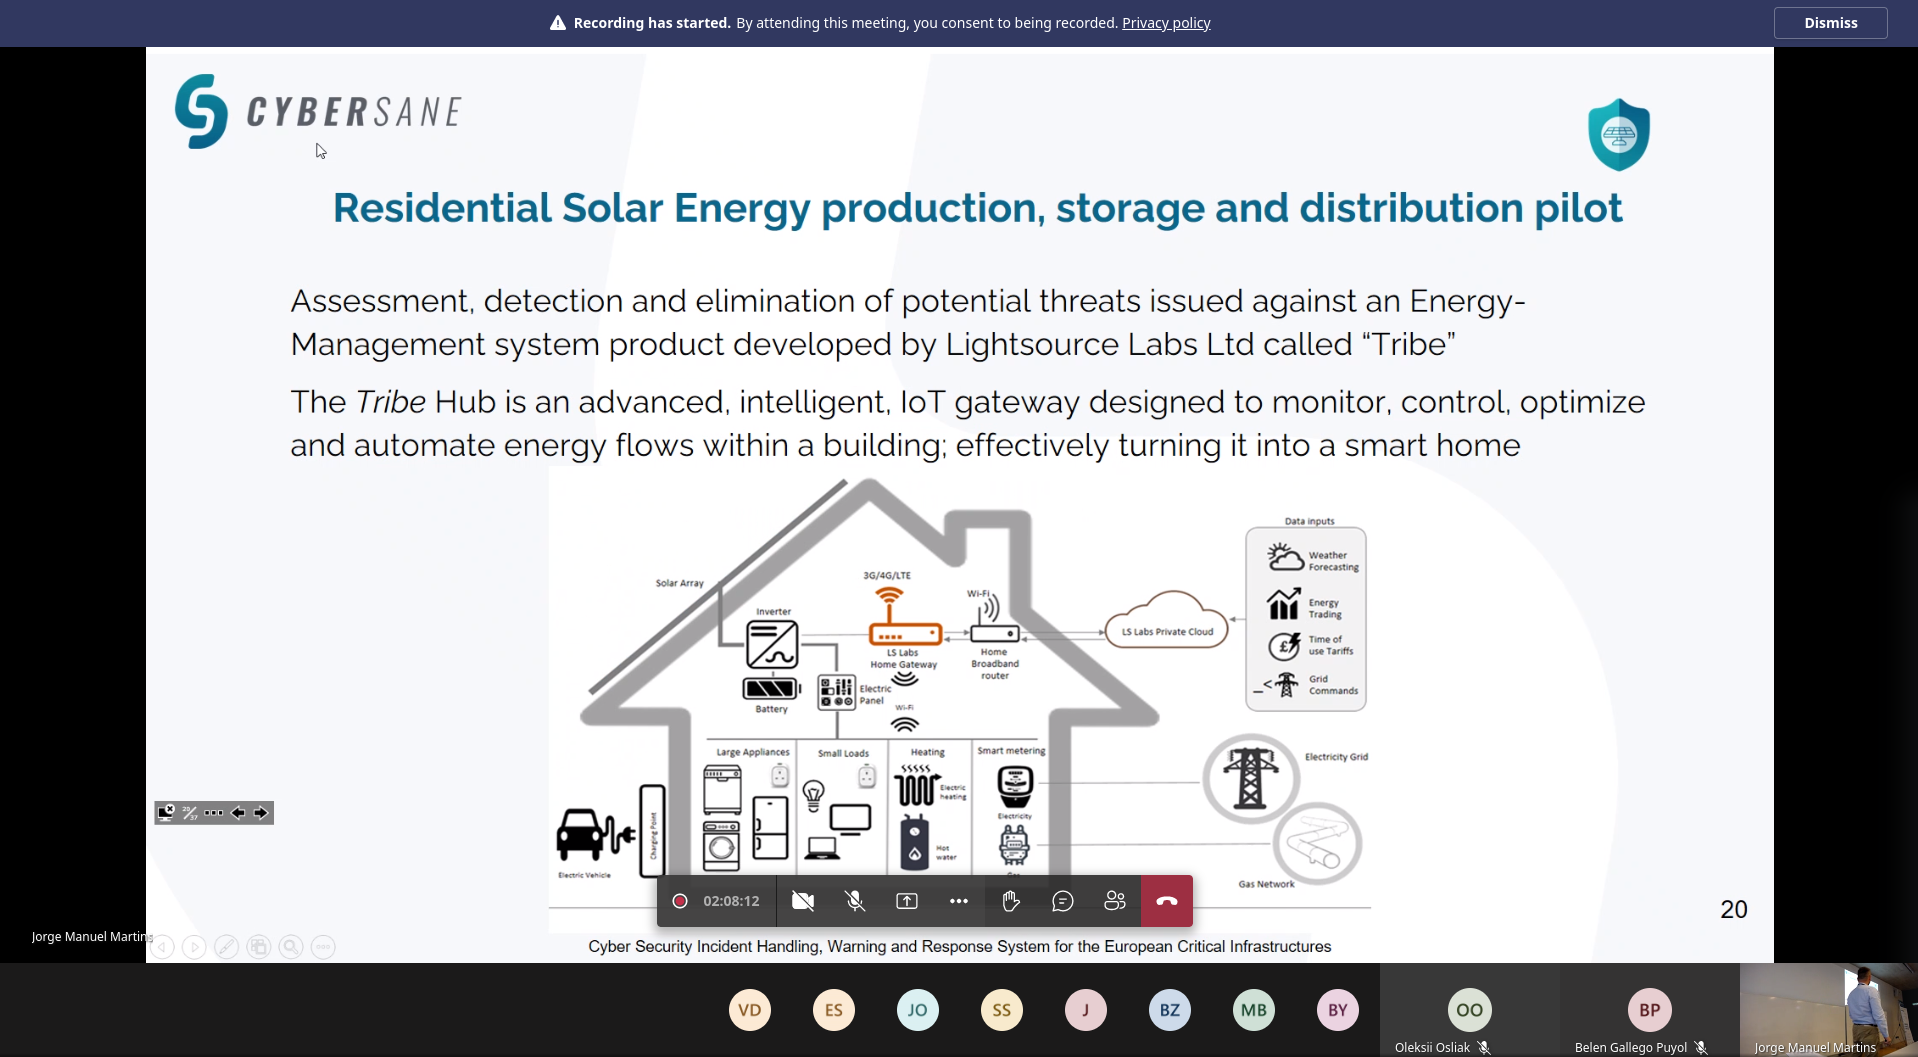Select Jorge Manuel Martins video tile
The width and height of the screenshot is (1918, 1057).
click(x=1829, y=1010)
